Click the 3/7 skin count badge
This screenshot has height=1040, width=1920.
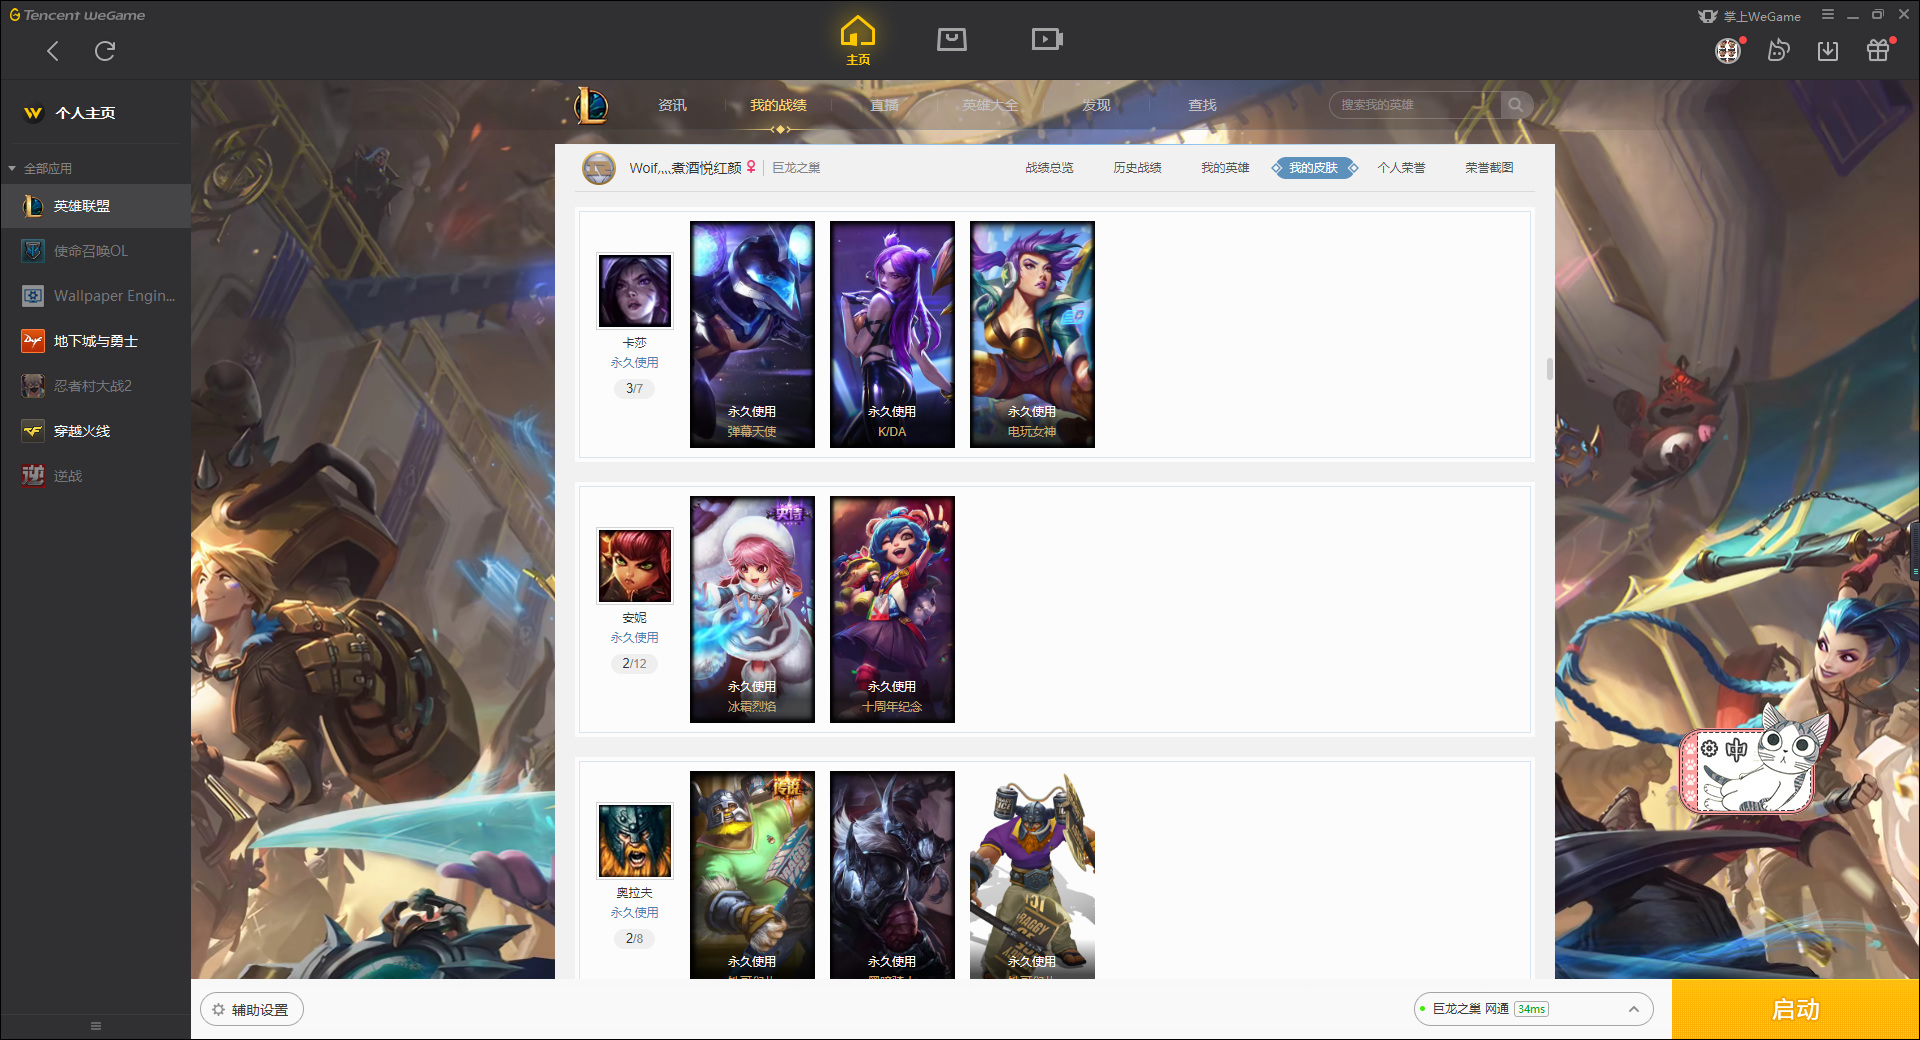click(x=634, y=388)
